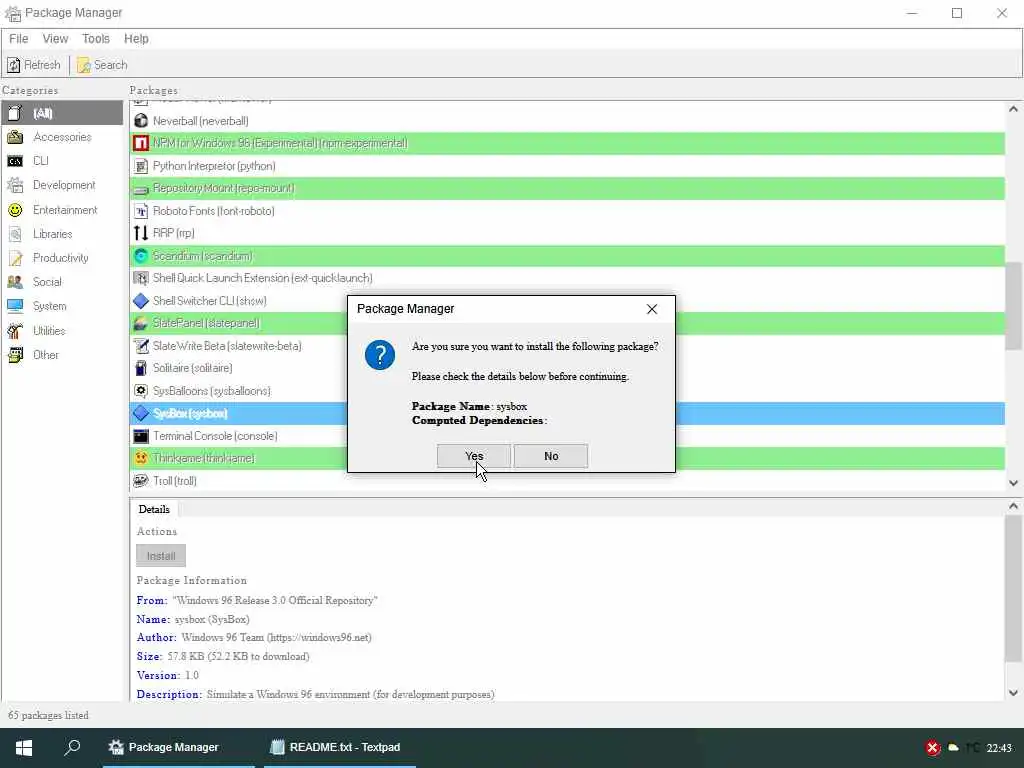Click the Install button in Actions

(161, 556)
